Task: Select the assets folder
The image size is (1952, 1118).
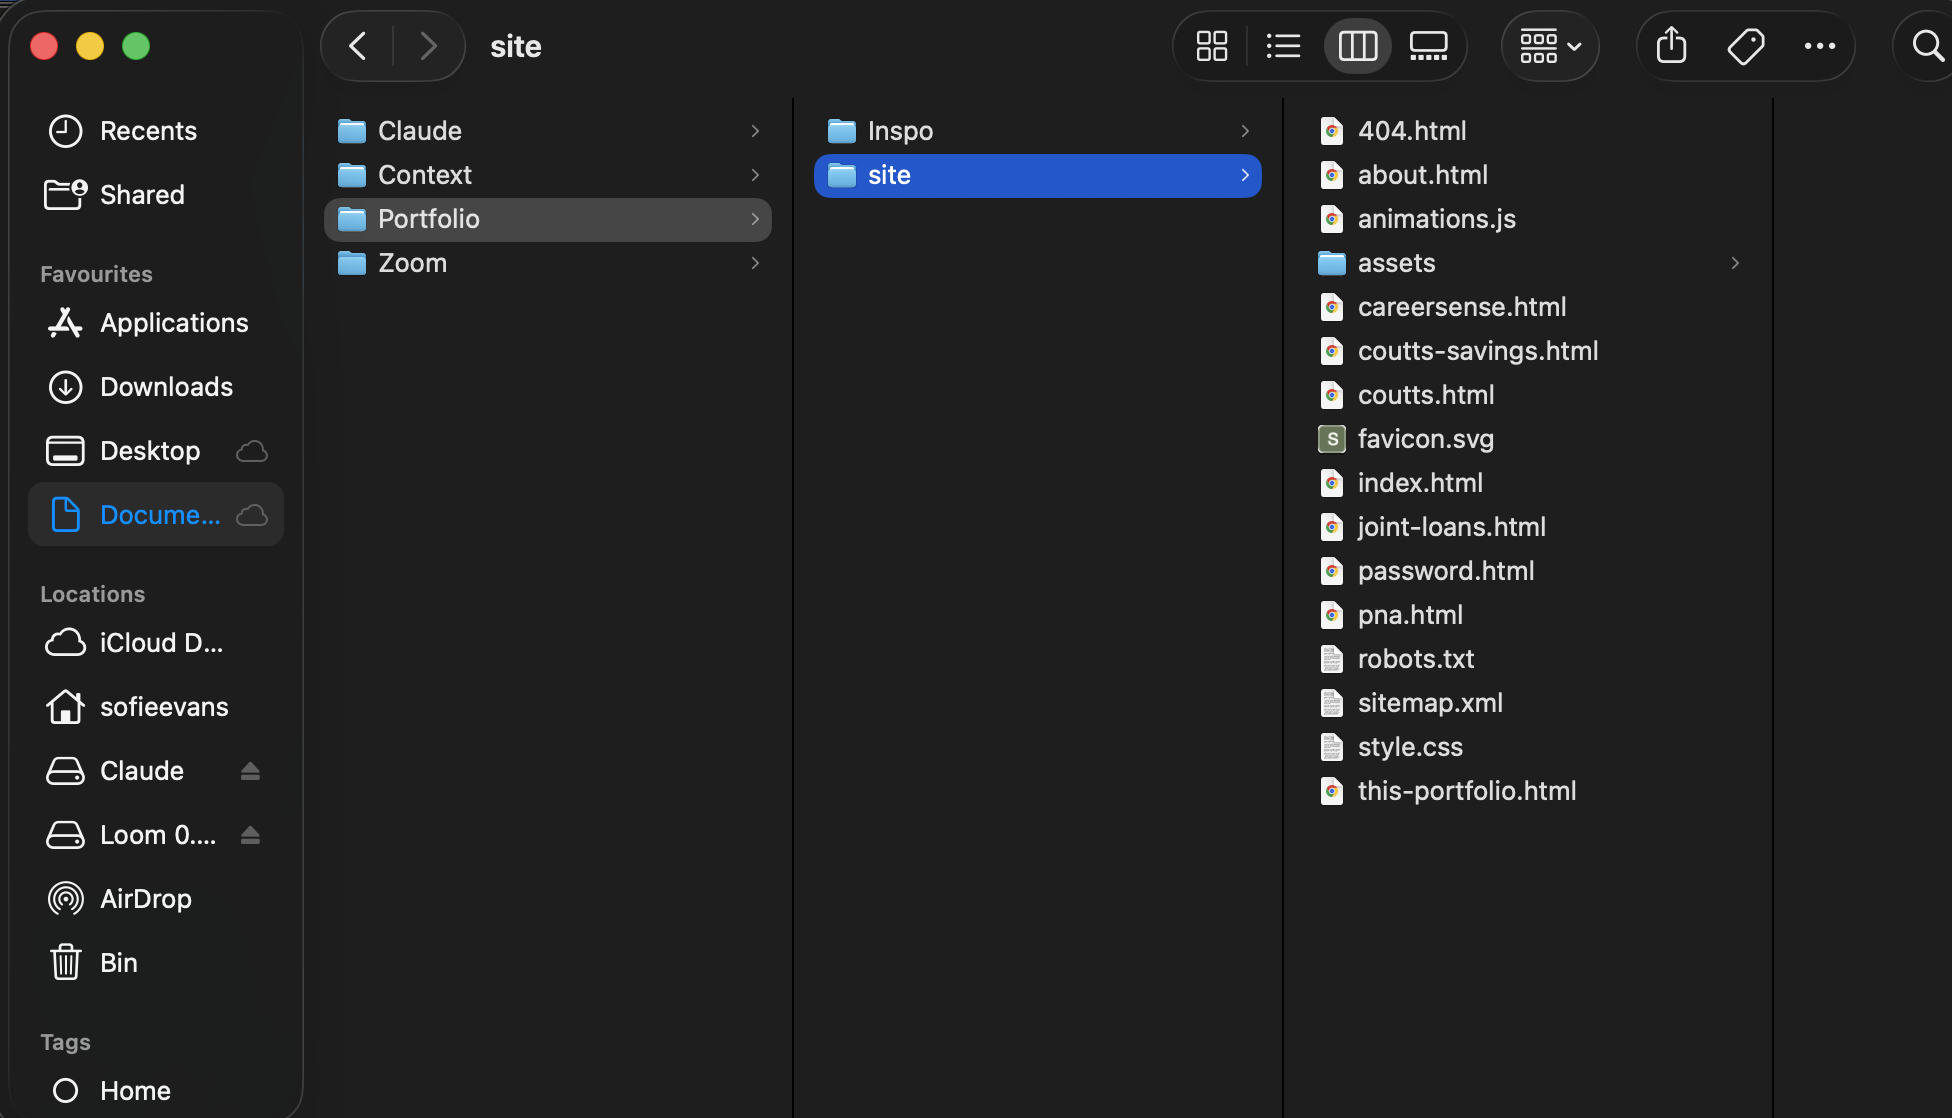Action: pyautogui.click(x=1527, y=263)
